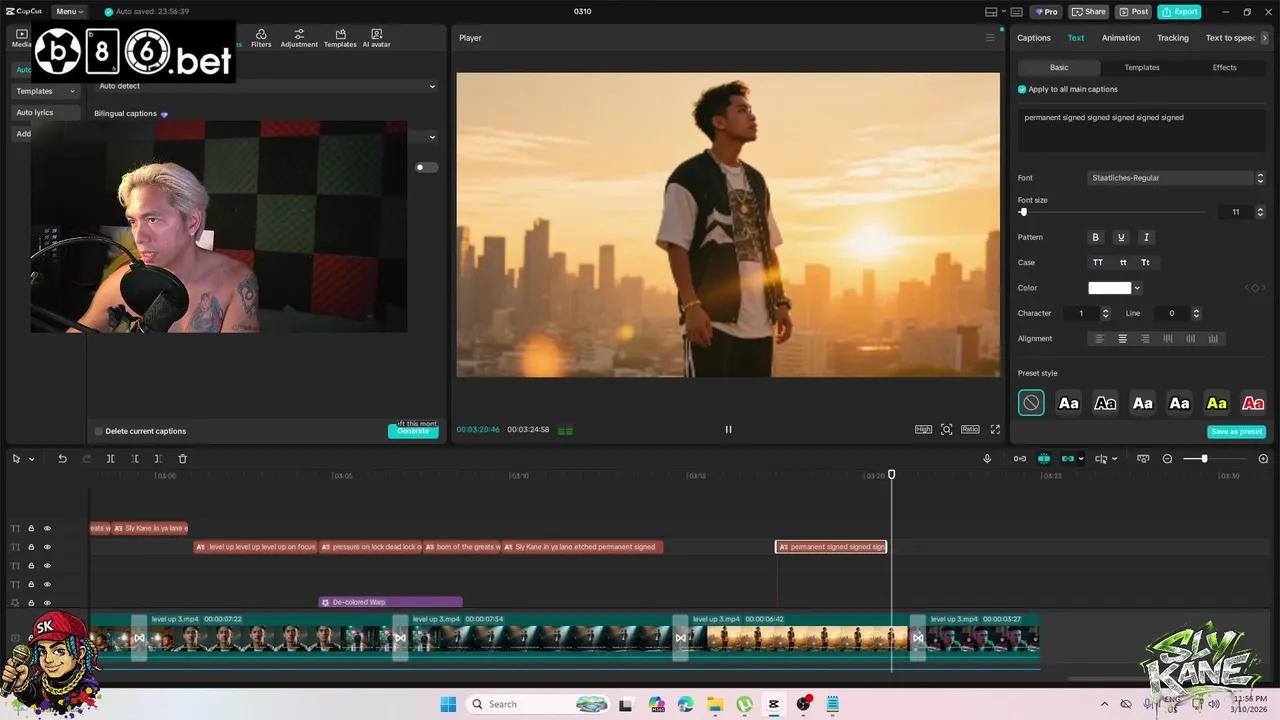Click the white text color swatch
This screenshot has height=720, width=1280.
tap(1109, 288)
